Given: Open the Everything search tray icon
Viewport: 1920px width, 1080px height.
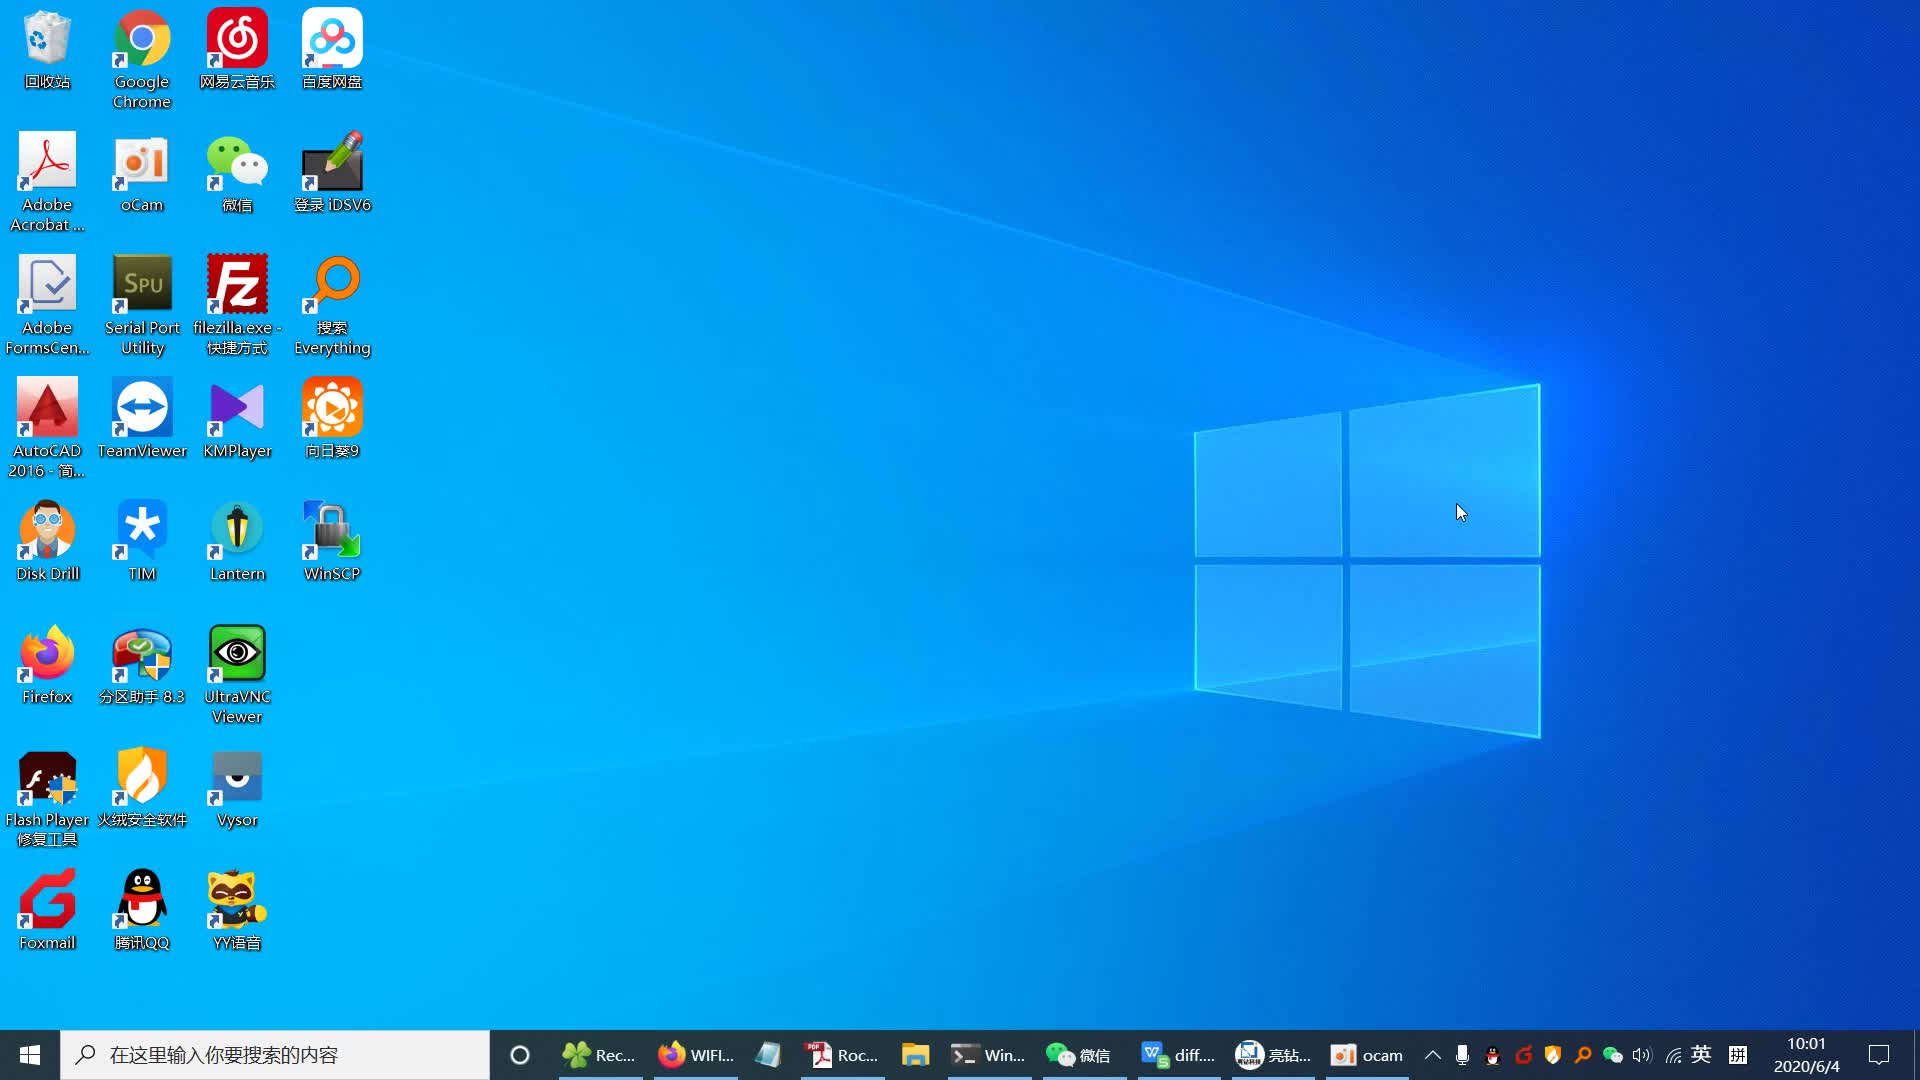Looking at the screenshot, I should pos(1583,1055).
